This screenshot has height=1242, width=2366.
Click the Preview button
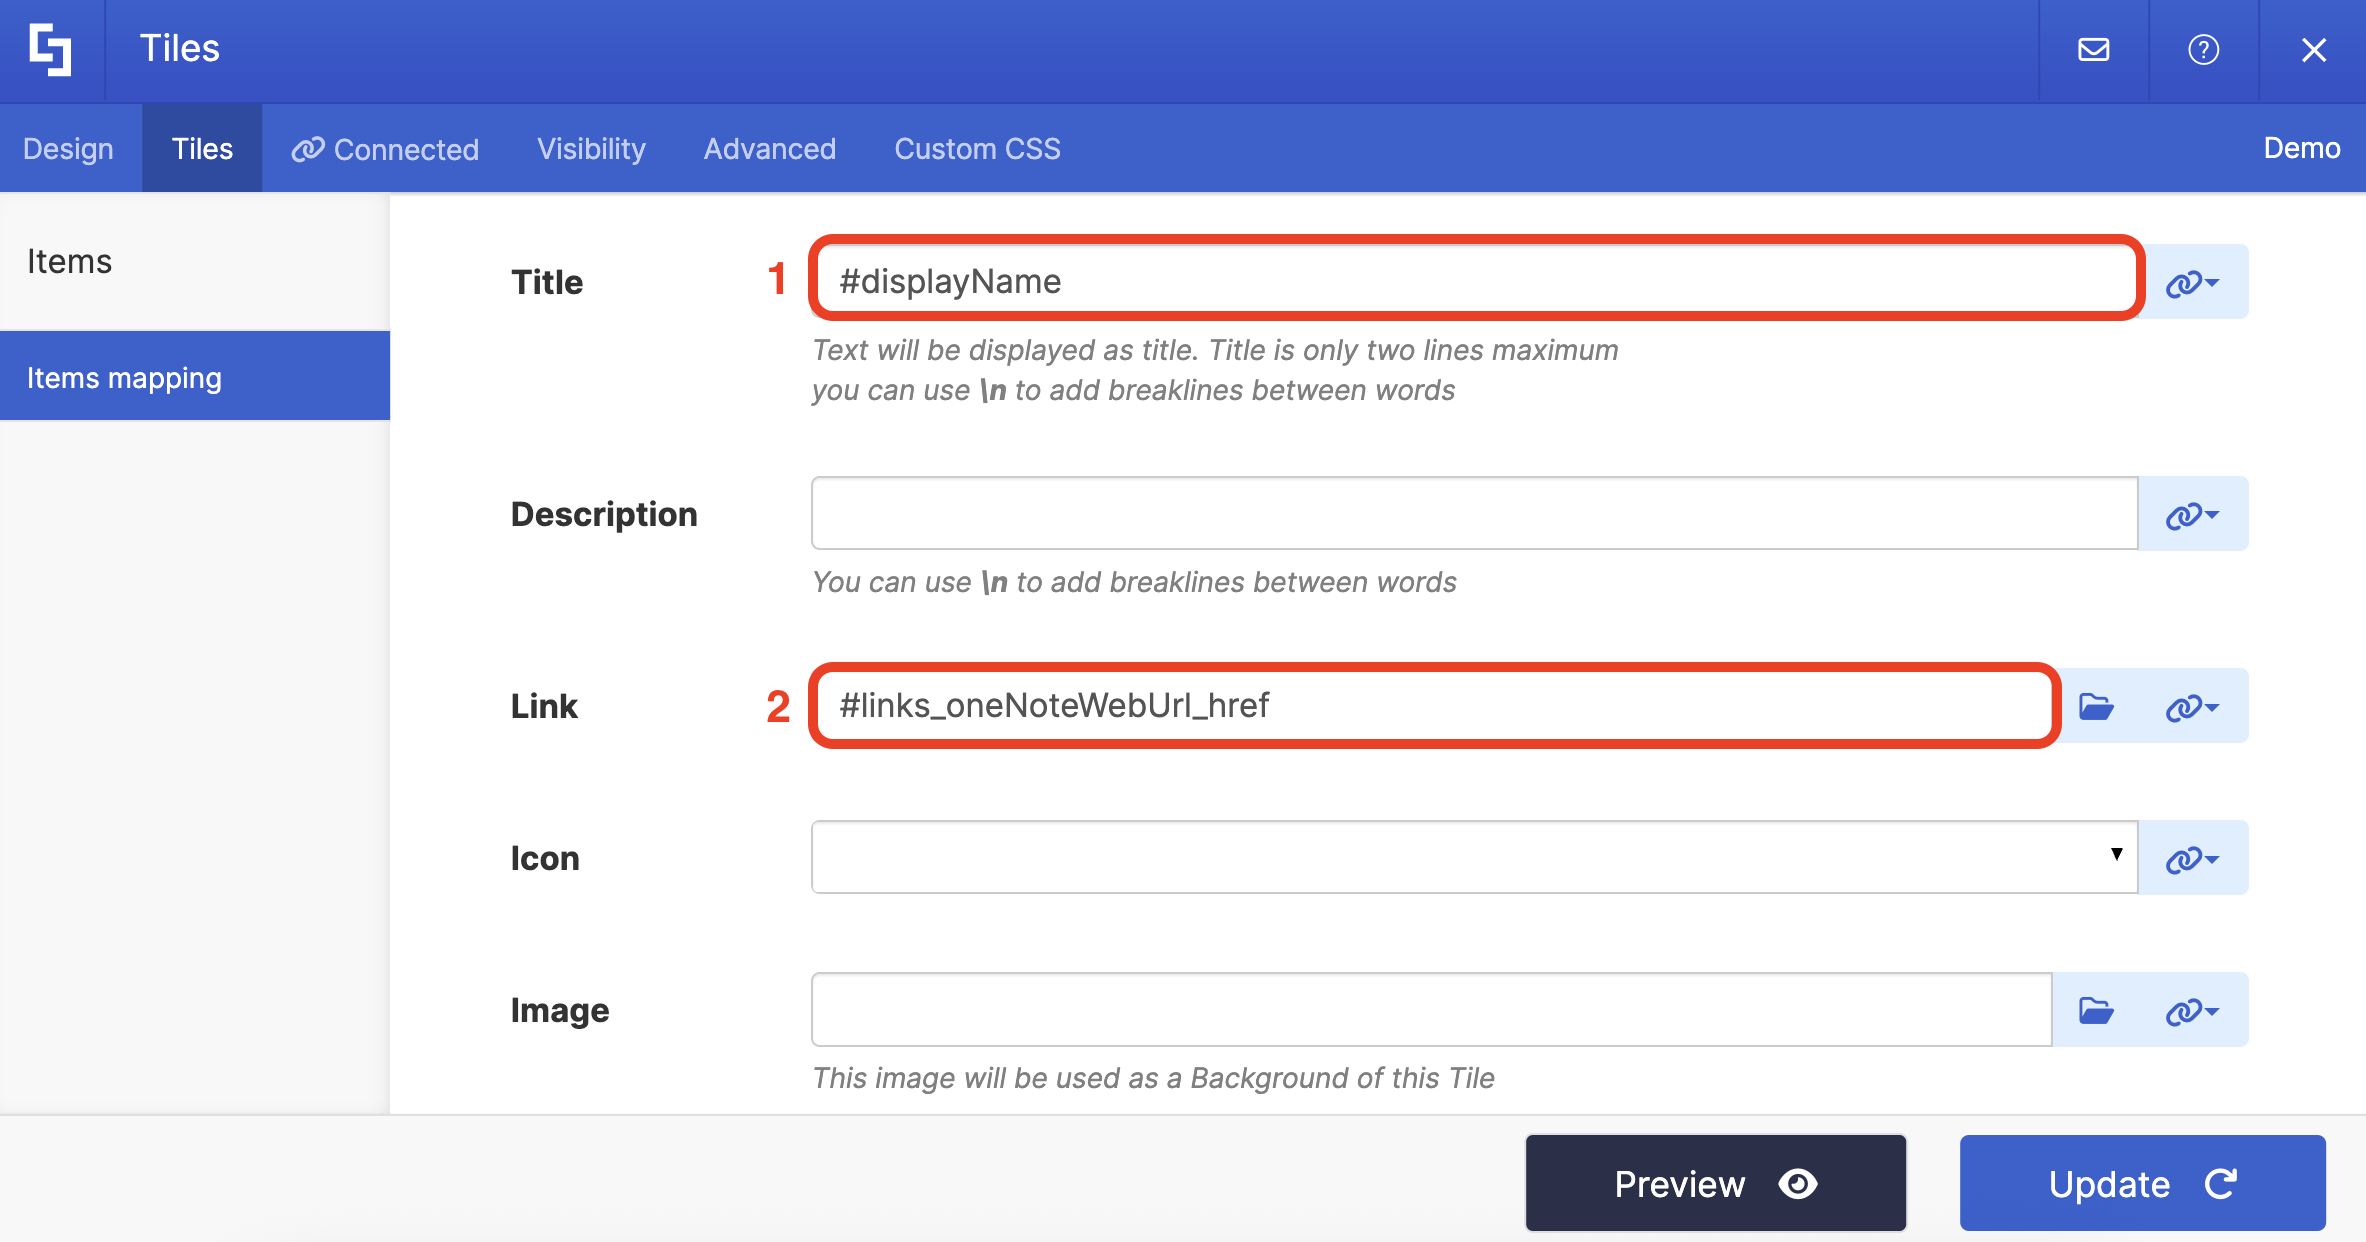[x=1715, y=1183]
